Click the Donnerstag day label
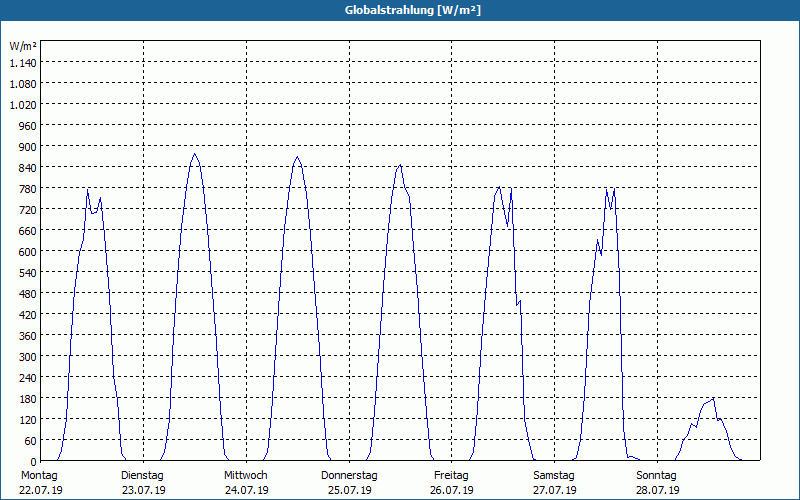Image resolution: width=800 pixels, height=500 pixels. [349, 476]
